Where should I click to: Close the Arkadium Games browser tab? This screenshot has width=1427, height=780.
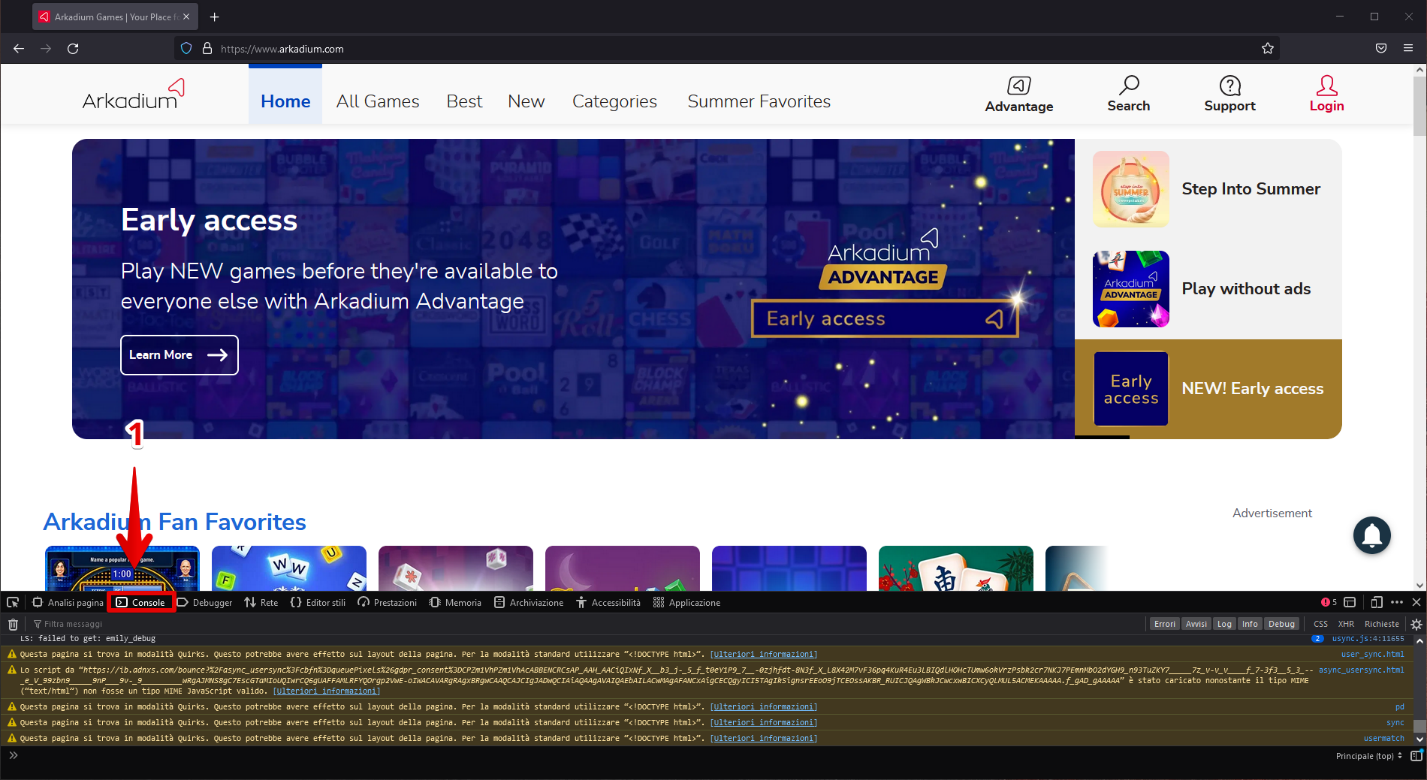point(186,17)
